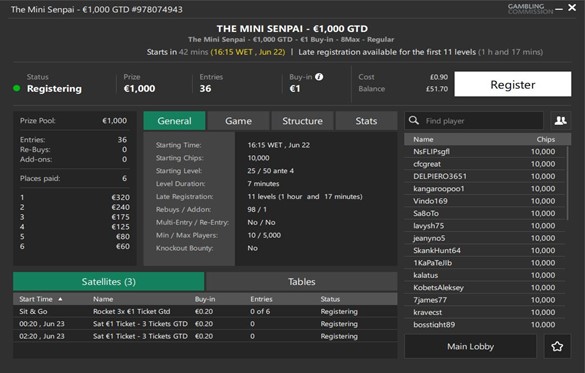Click the Gambling Commission logo
The image size is (585, 373).
(x=530, y=9)
